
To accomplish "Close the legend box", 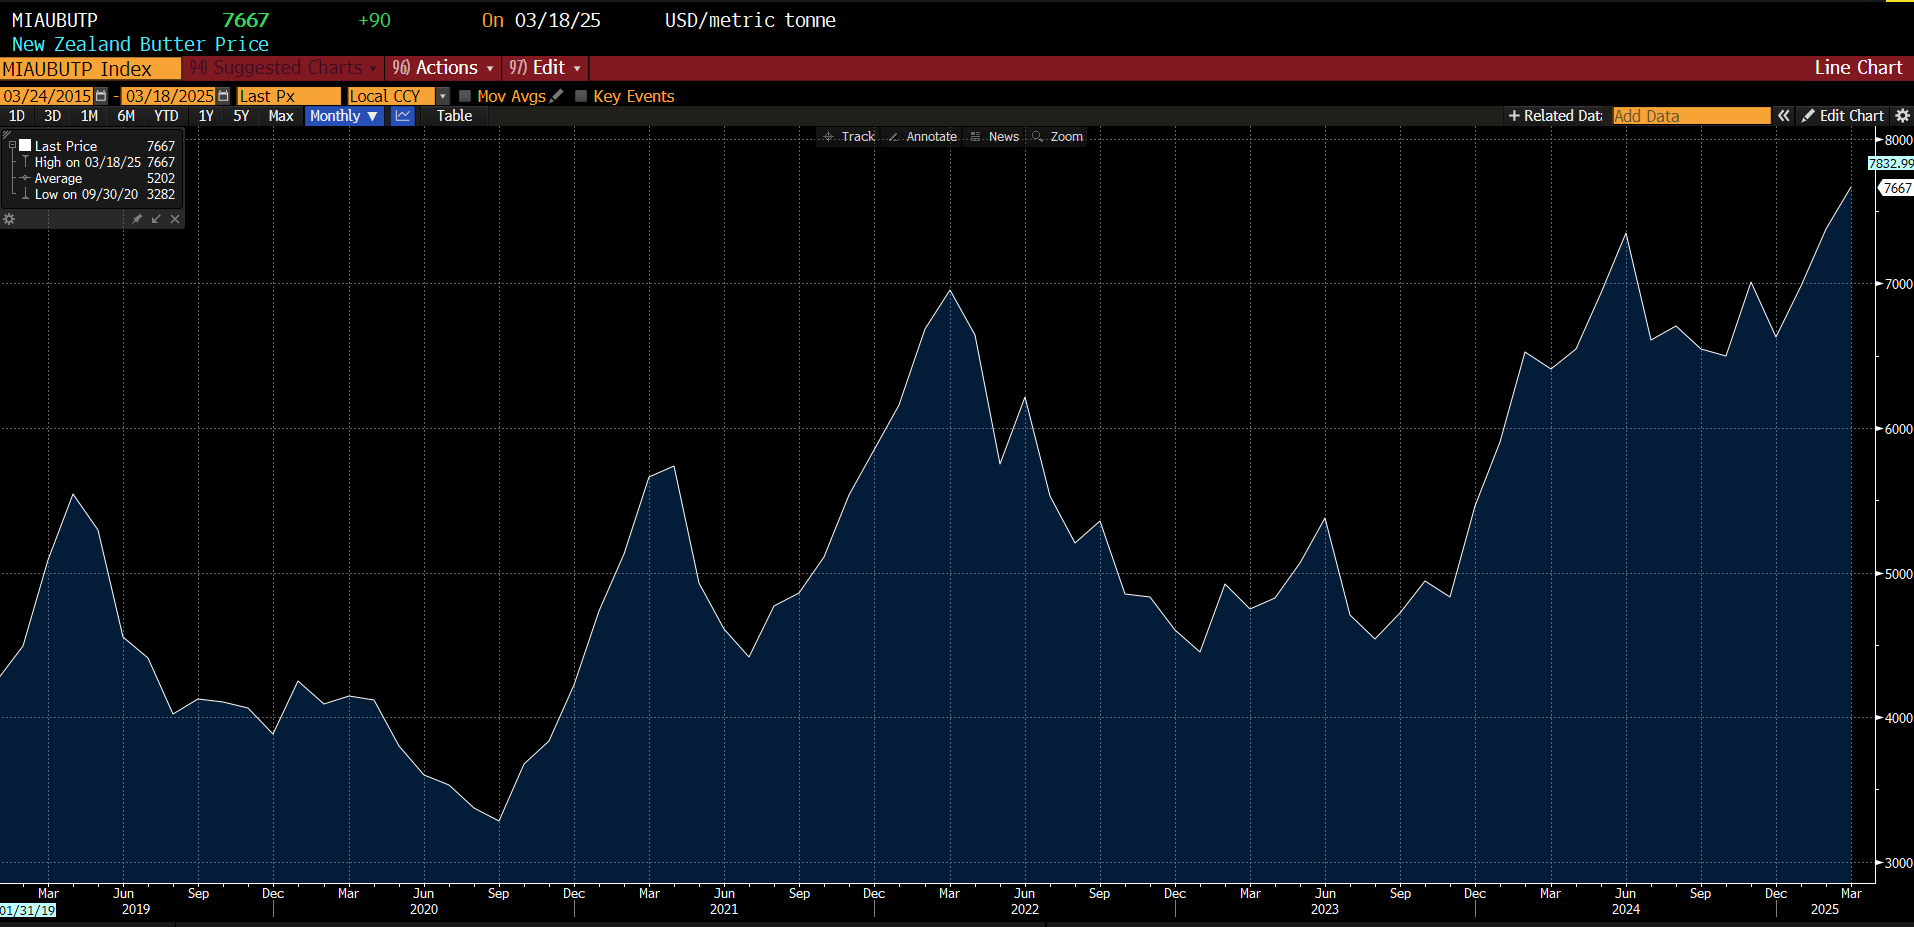I will click(x=175, y=219).
